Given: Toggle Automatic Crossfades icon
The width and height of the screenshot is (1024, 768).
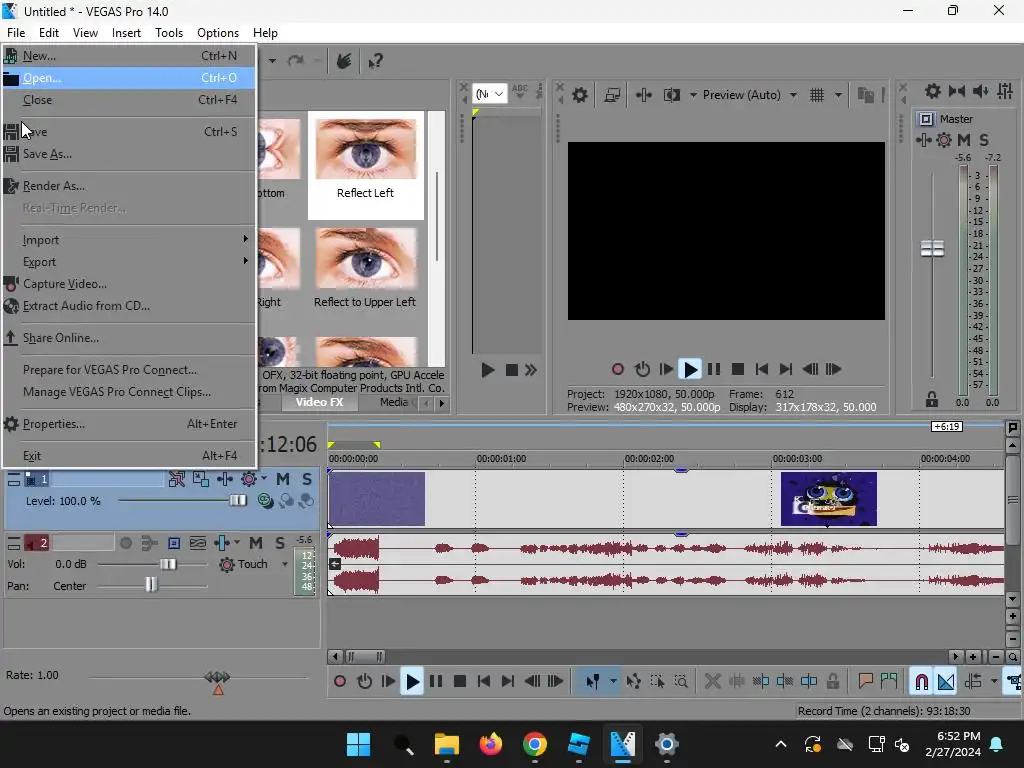Looking at the screenshot, I should click(946, 682).
